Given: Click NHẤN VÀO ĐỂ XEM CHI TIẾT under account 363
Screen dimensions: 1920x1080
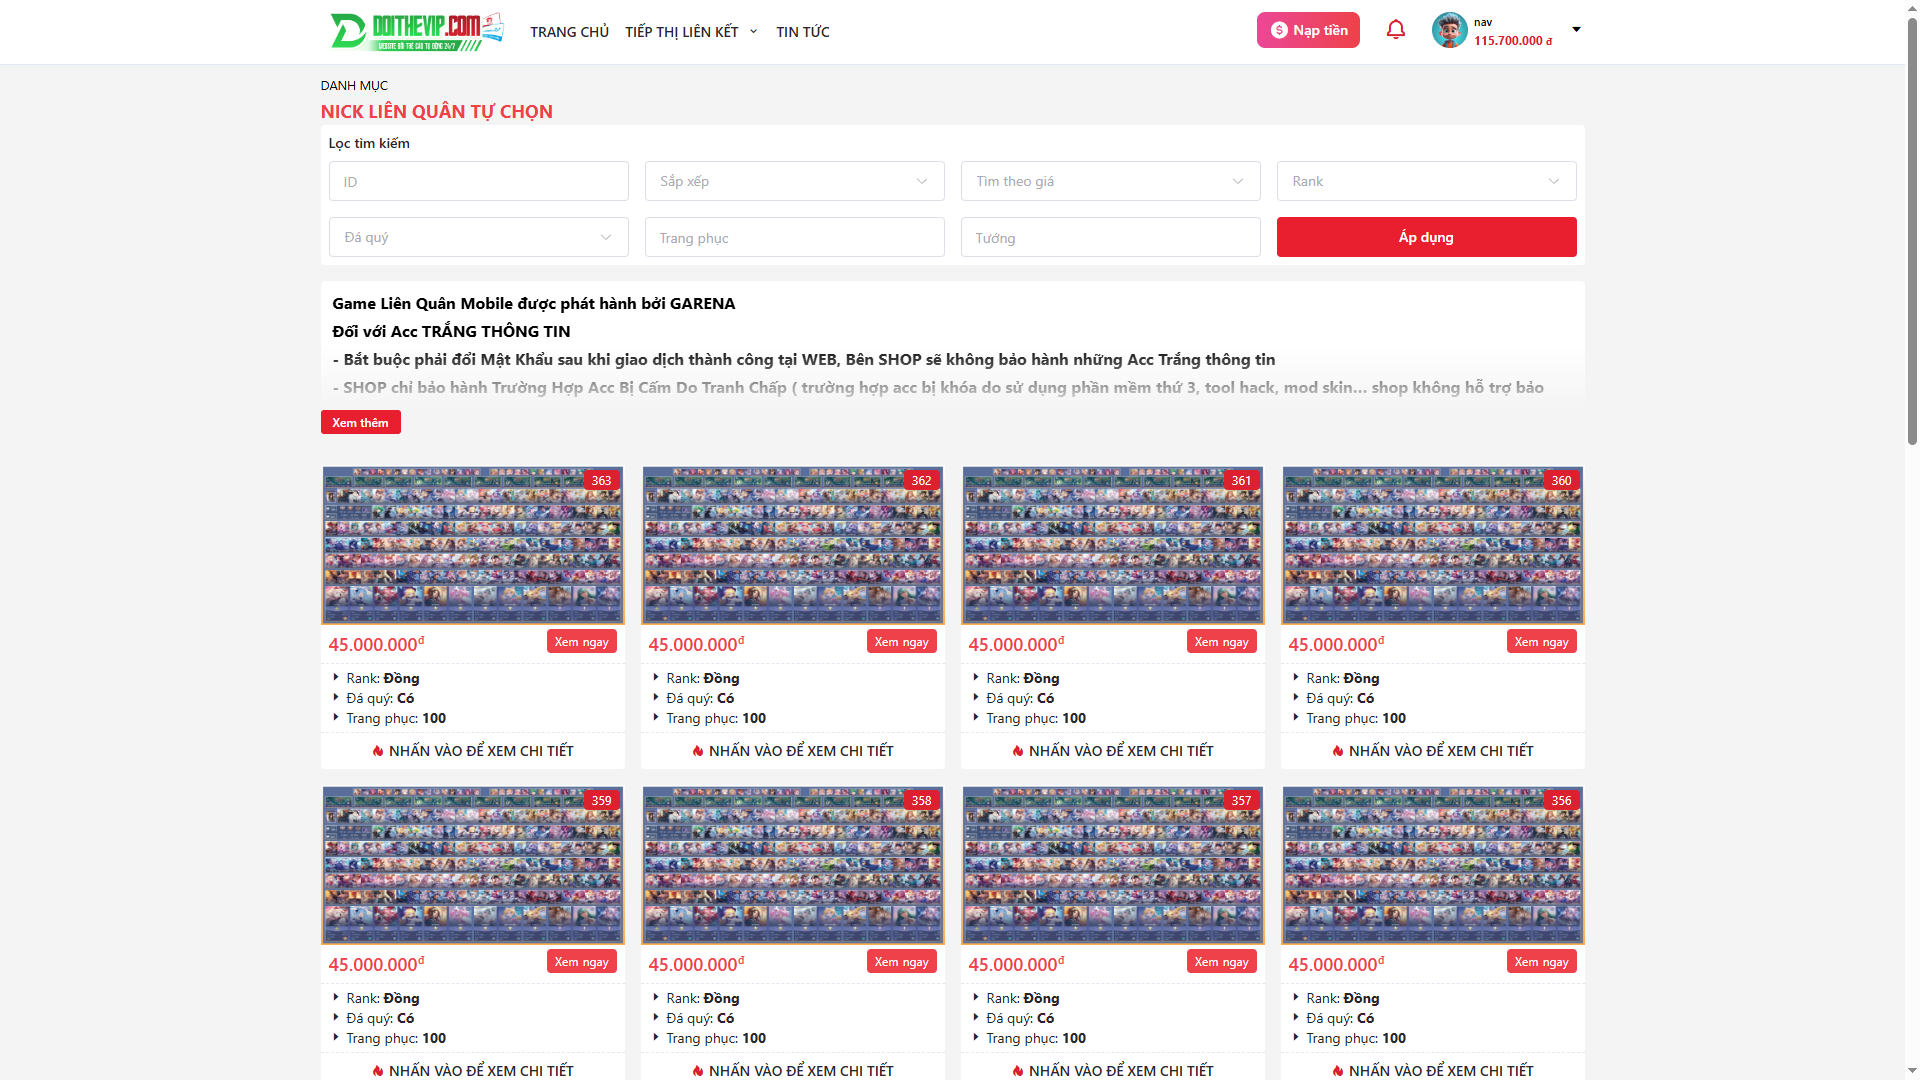Looking at the screenshot, I should tap(473, 751).
